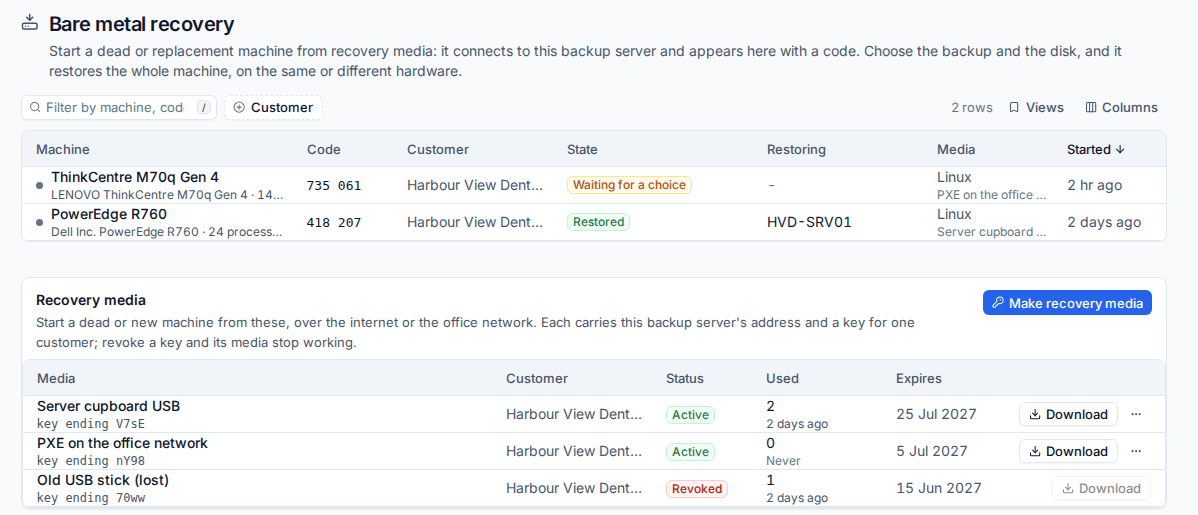Sort recovery media by Expires column
The width and height of the screenshot is (1198, 515).
[x=918, y=378]
